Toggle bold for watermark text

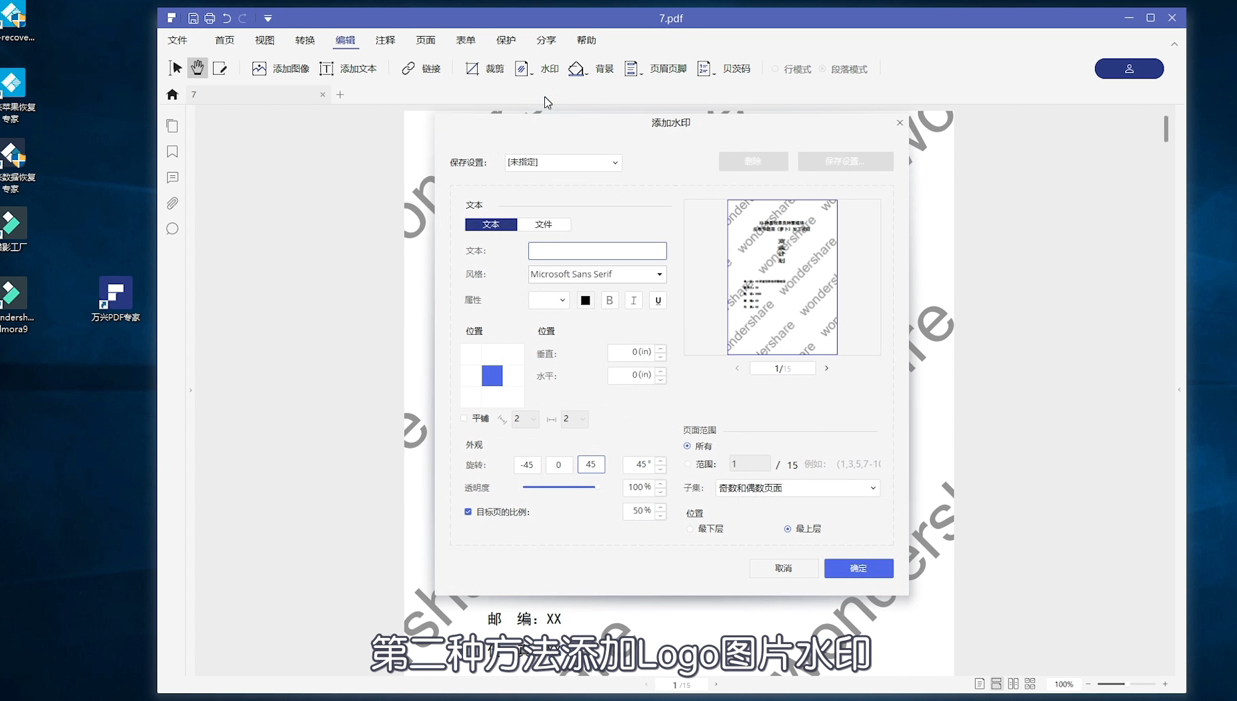point(609,300)
